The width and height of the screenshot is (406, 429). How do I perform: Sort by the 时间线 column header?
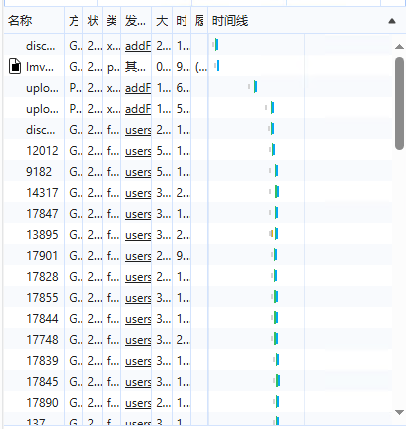click(x=230, y=21)
